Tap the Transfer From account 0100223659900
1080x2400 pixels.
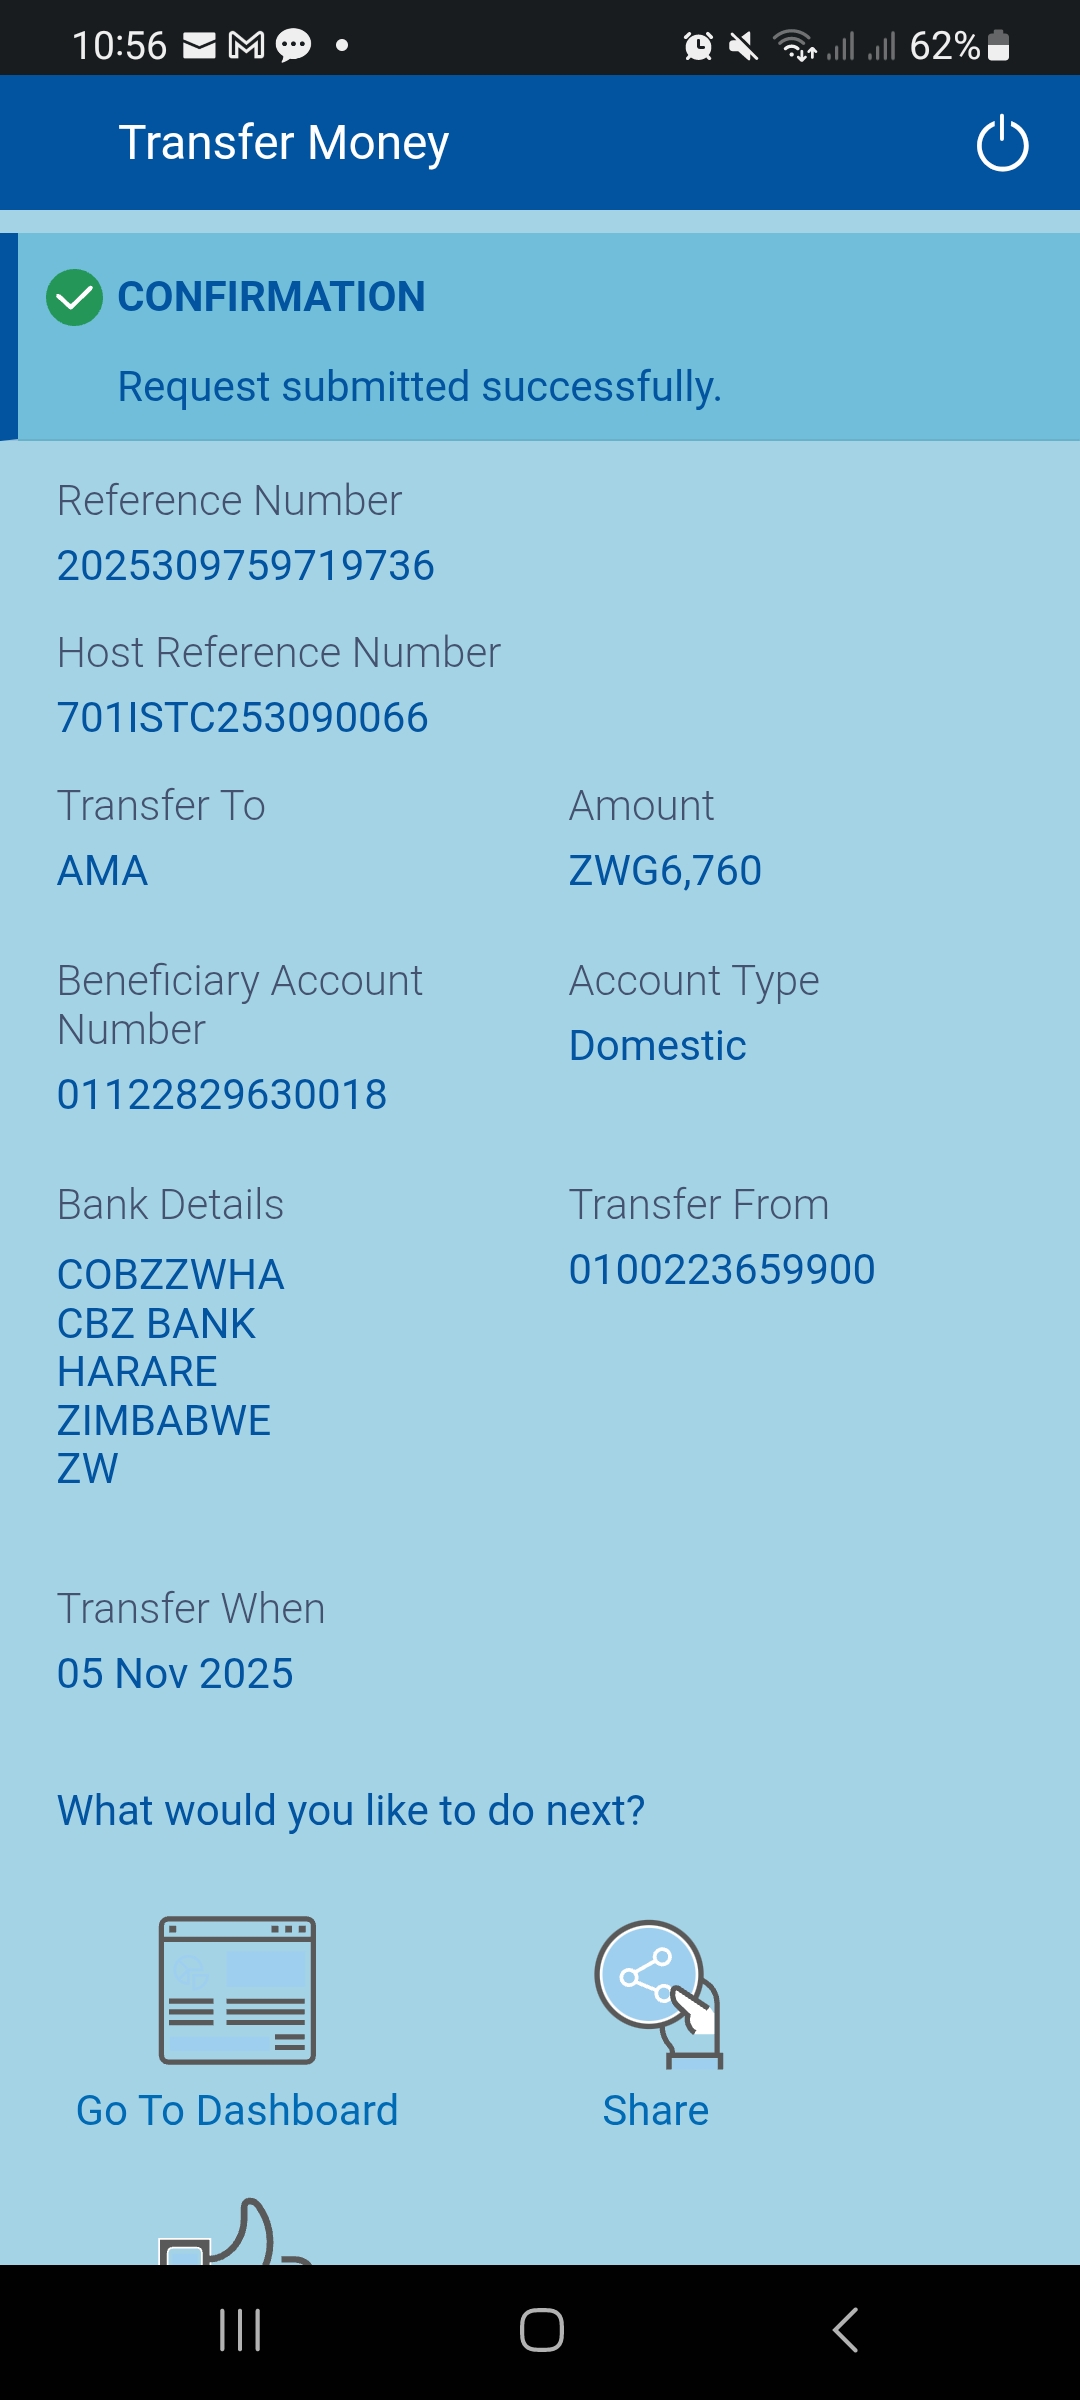(x=722, y=1270)
